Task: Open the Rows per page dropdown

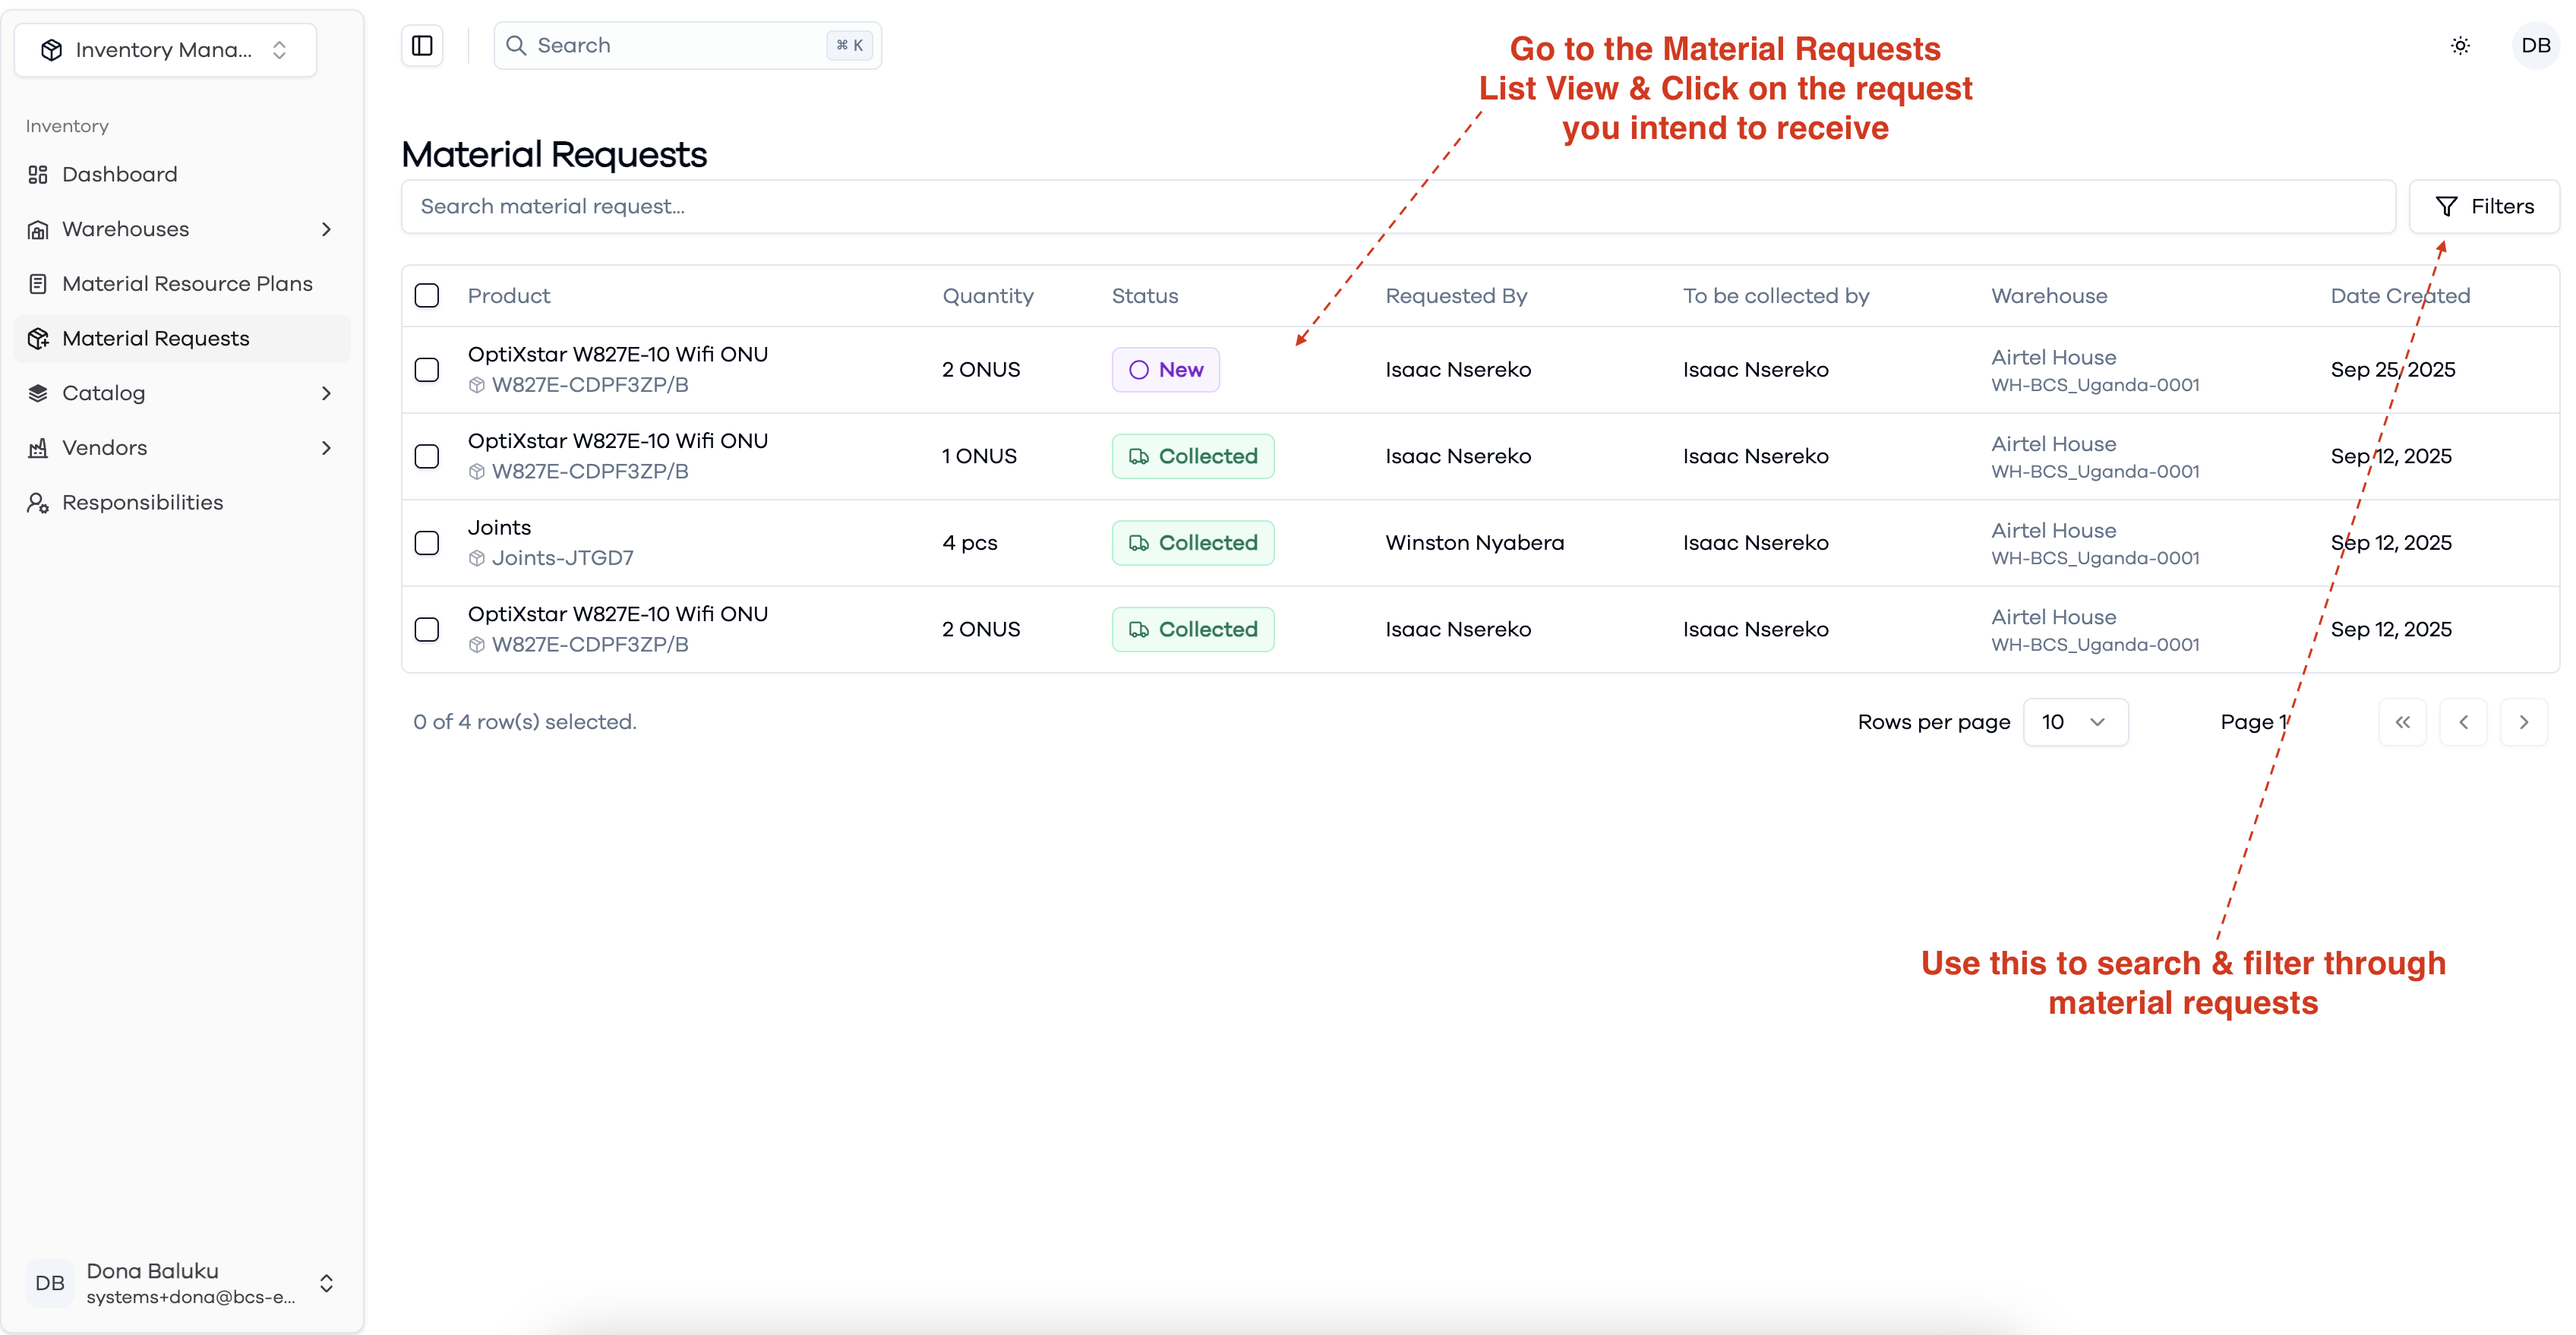Action: (2075, 722)
